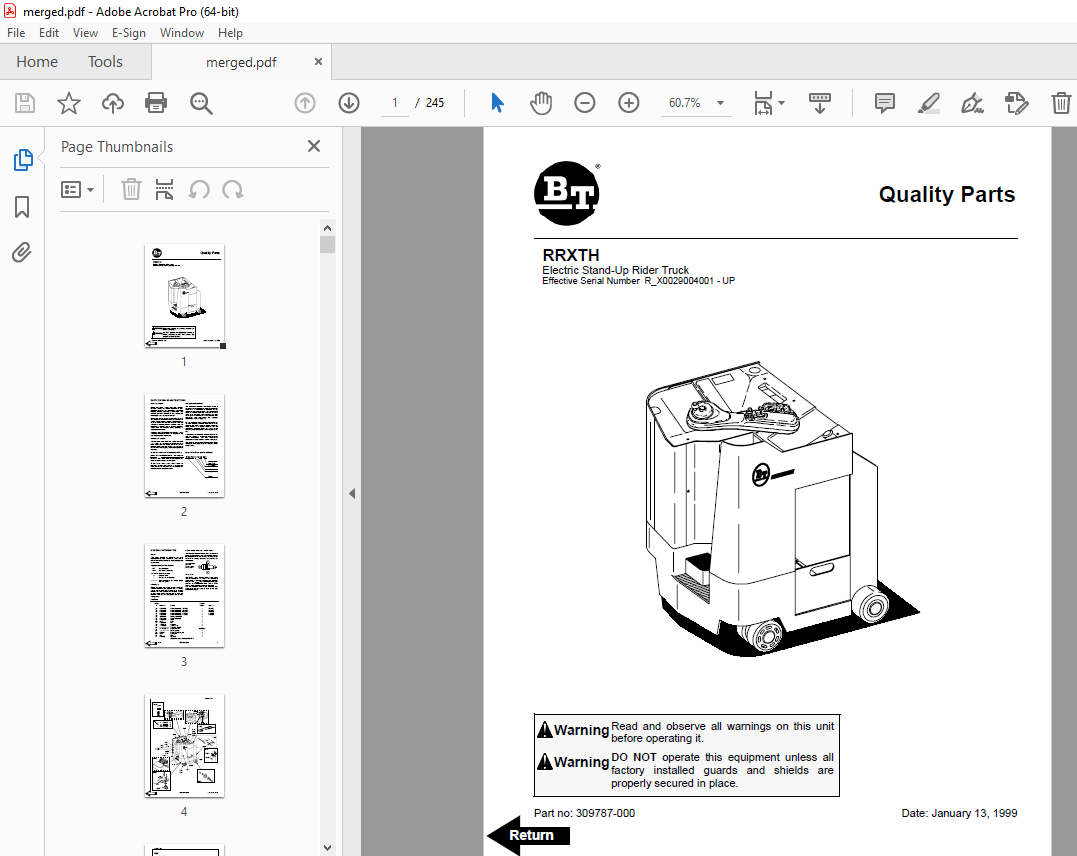Viewport: 1077px width, 856px height.
Task: Click the thumbnail panel print pages icon
Action: [x=164, y=189]
